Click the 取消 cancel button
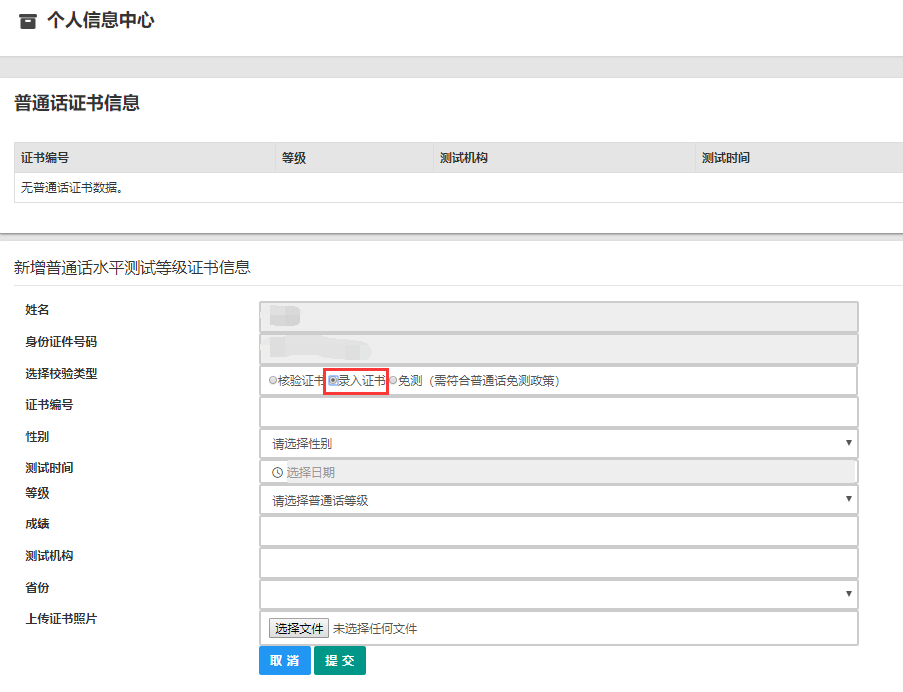 coord(284,661)
